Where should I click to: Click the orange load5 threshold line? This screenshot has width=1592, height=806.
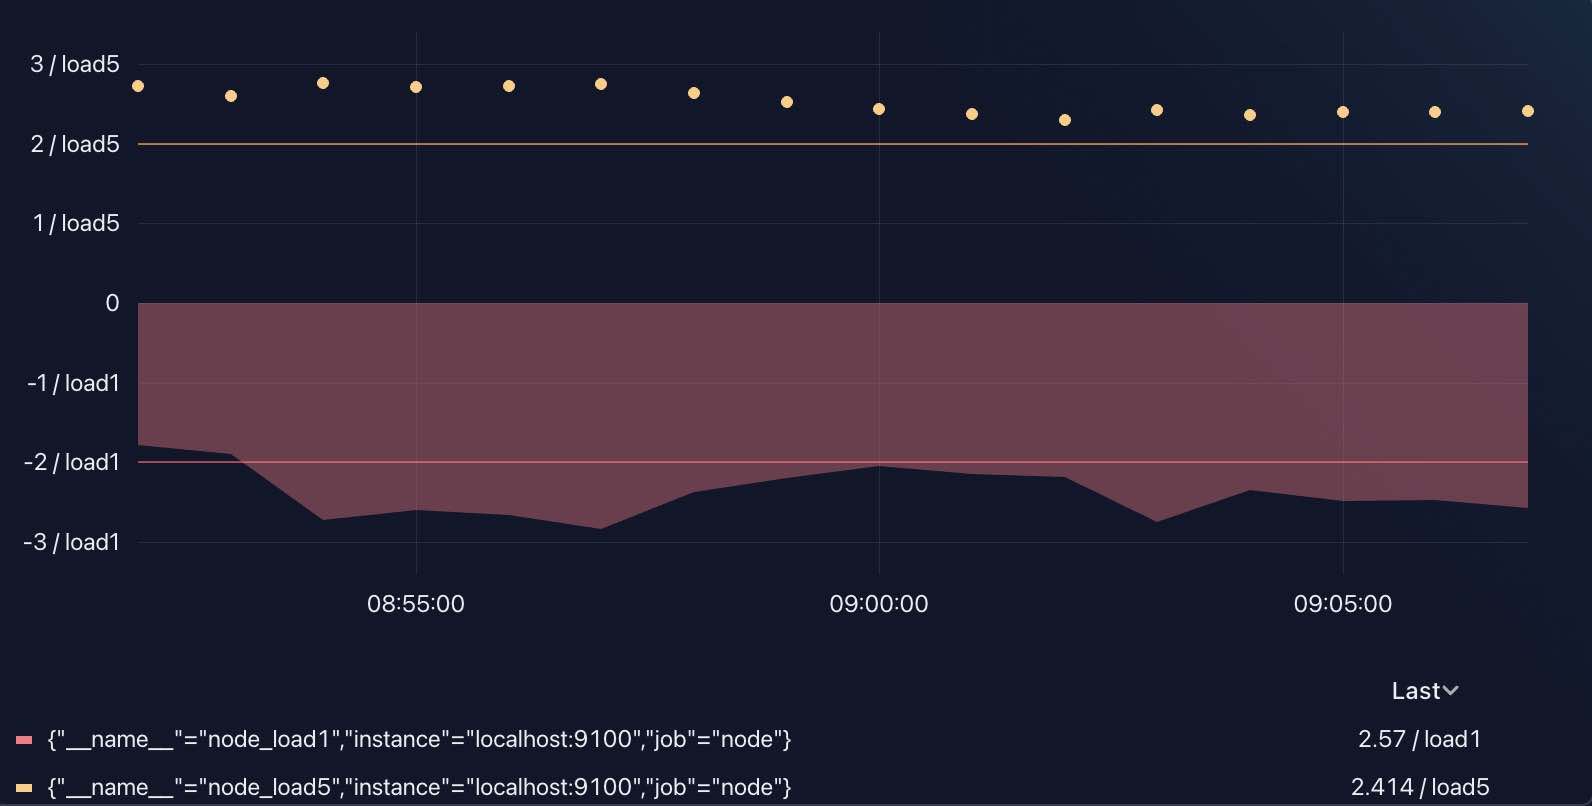pos(832,144)
